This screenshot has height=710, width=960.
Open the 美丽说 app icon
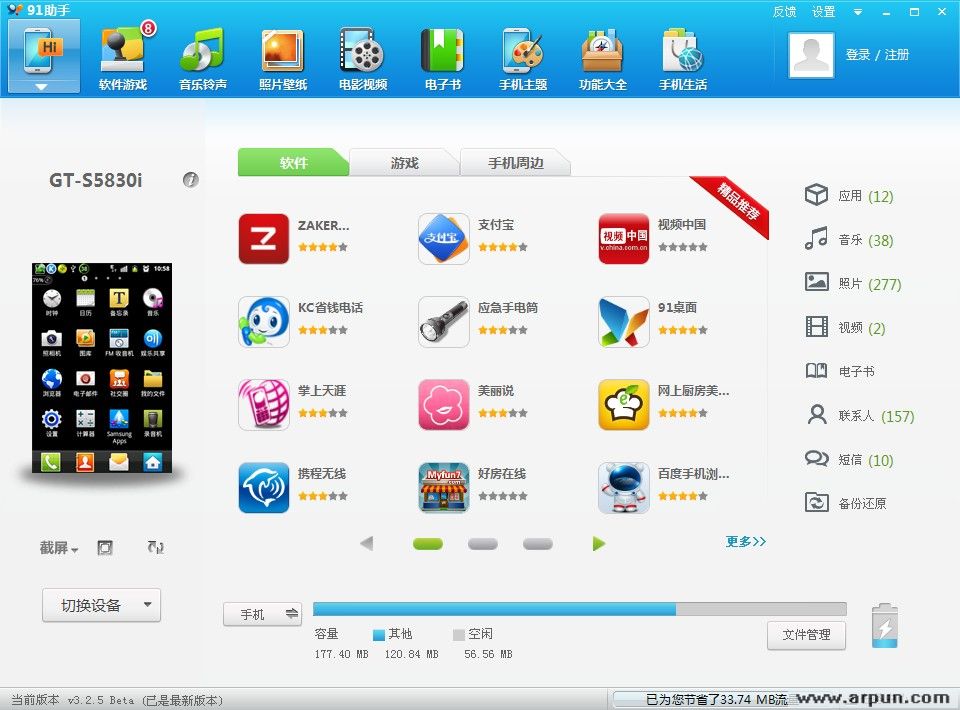443,405
